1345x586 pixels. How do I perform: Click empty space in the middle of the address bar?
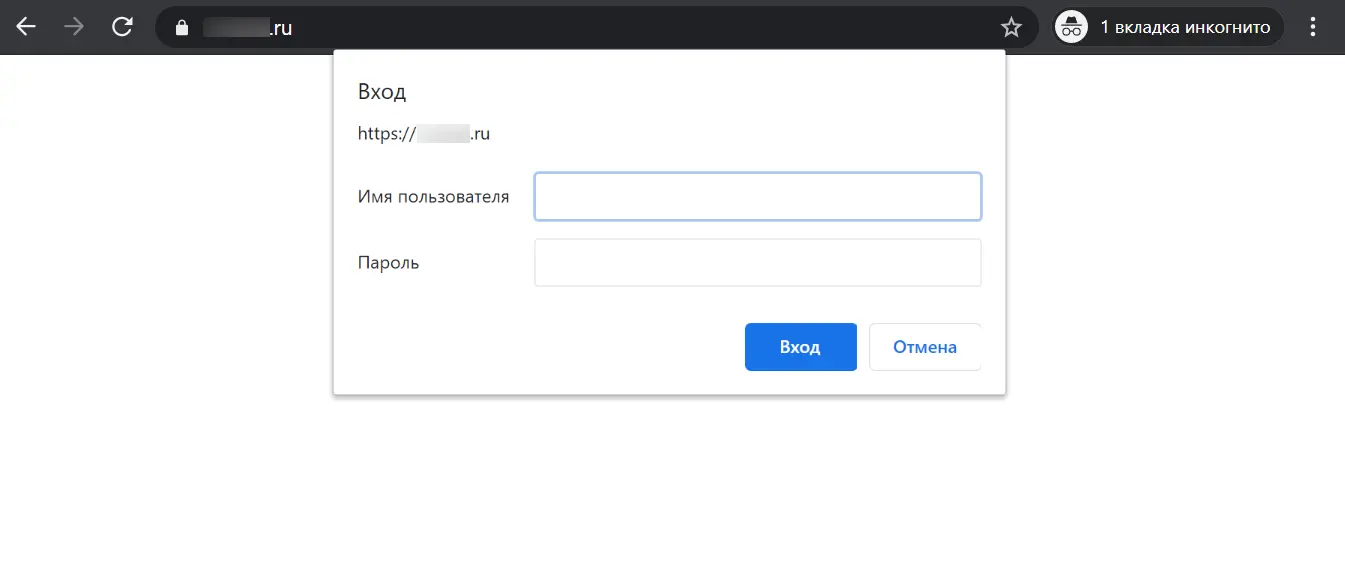click(640, 28)
